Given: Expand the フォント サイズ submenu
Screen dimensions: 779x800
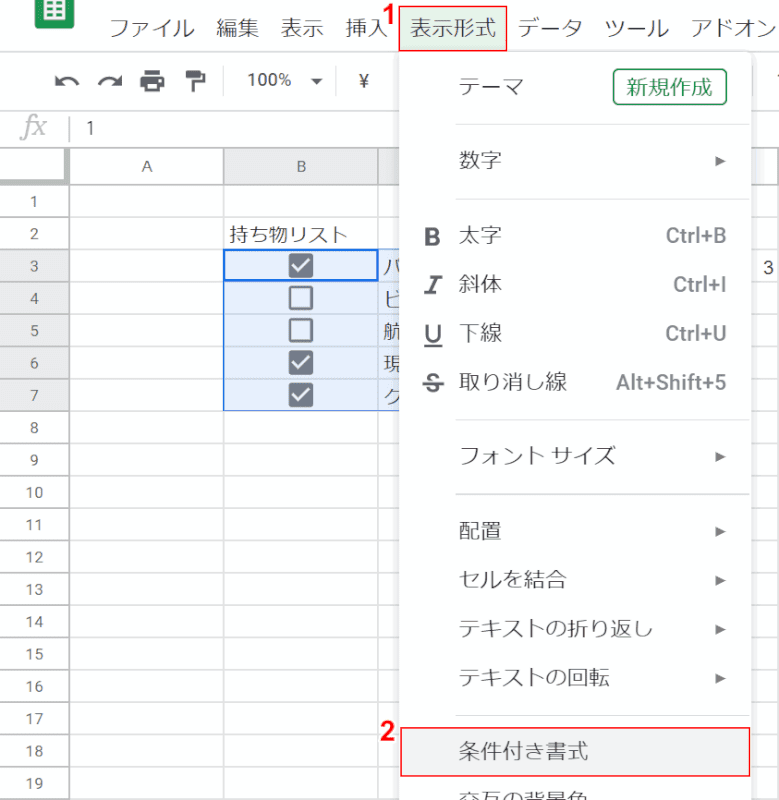Looking at the screenshot, I should click(x=575, y=457).
